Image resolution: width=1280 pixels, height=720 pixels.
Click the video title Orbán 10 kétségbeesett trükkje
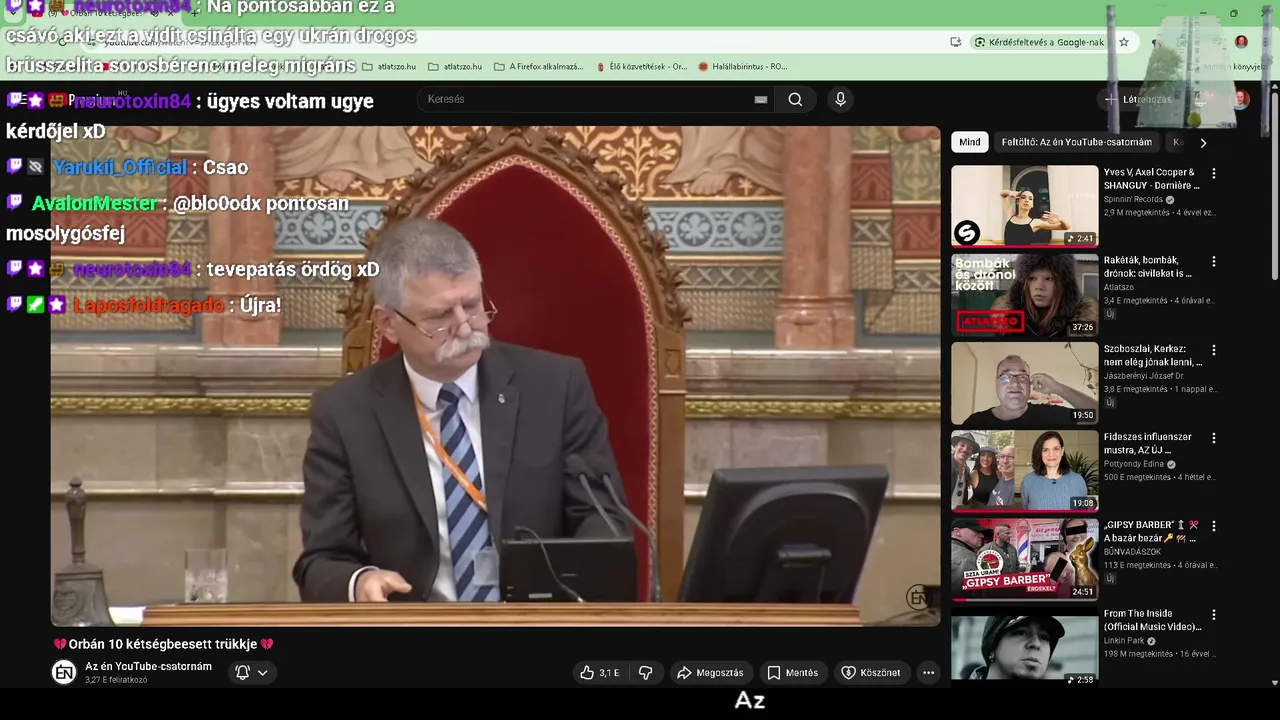click(163, 644)
